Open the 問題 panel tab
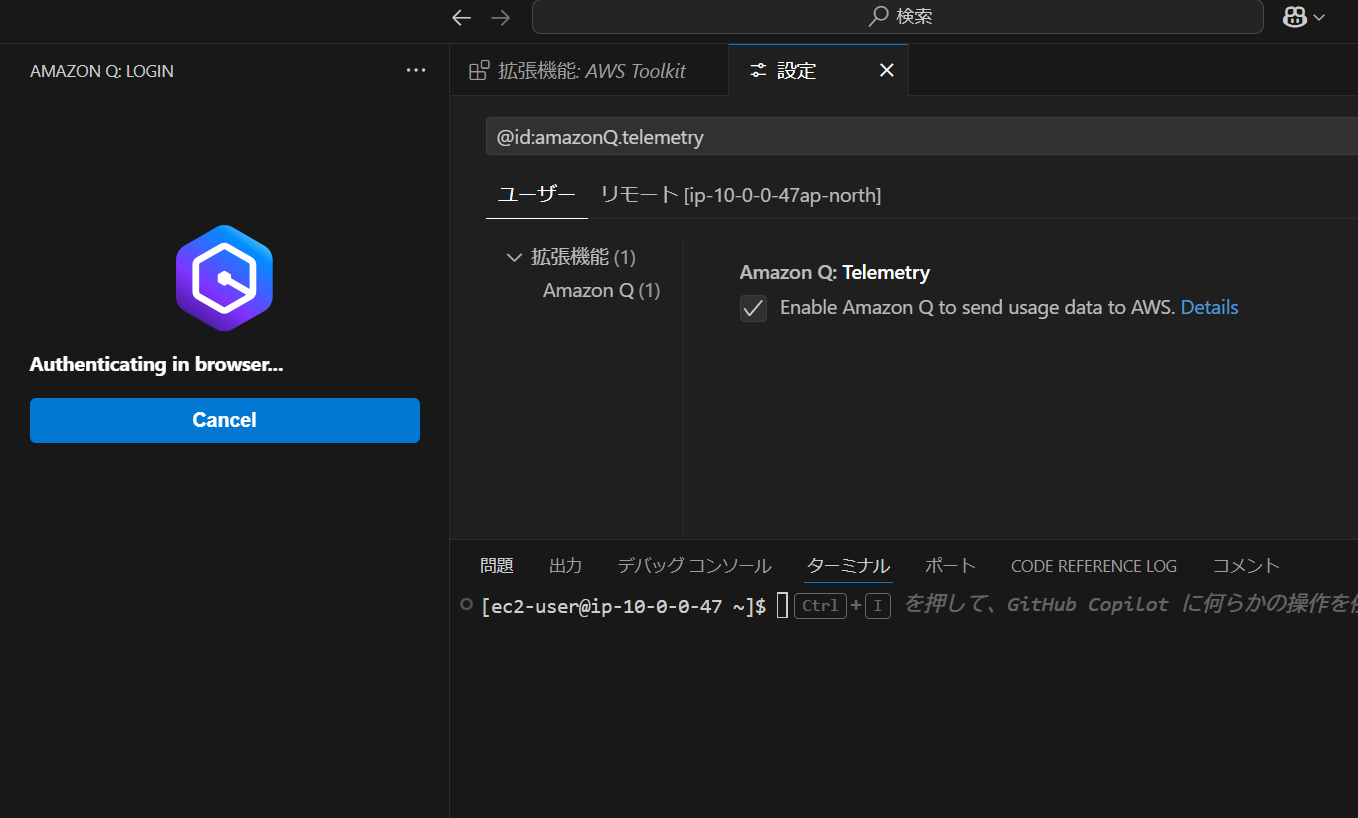Screen dimensions: 1358x818 [x=497, y=566]
